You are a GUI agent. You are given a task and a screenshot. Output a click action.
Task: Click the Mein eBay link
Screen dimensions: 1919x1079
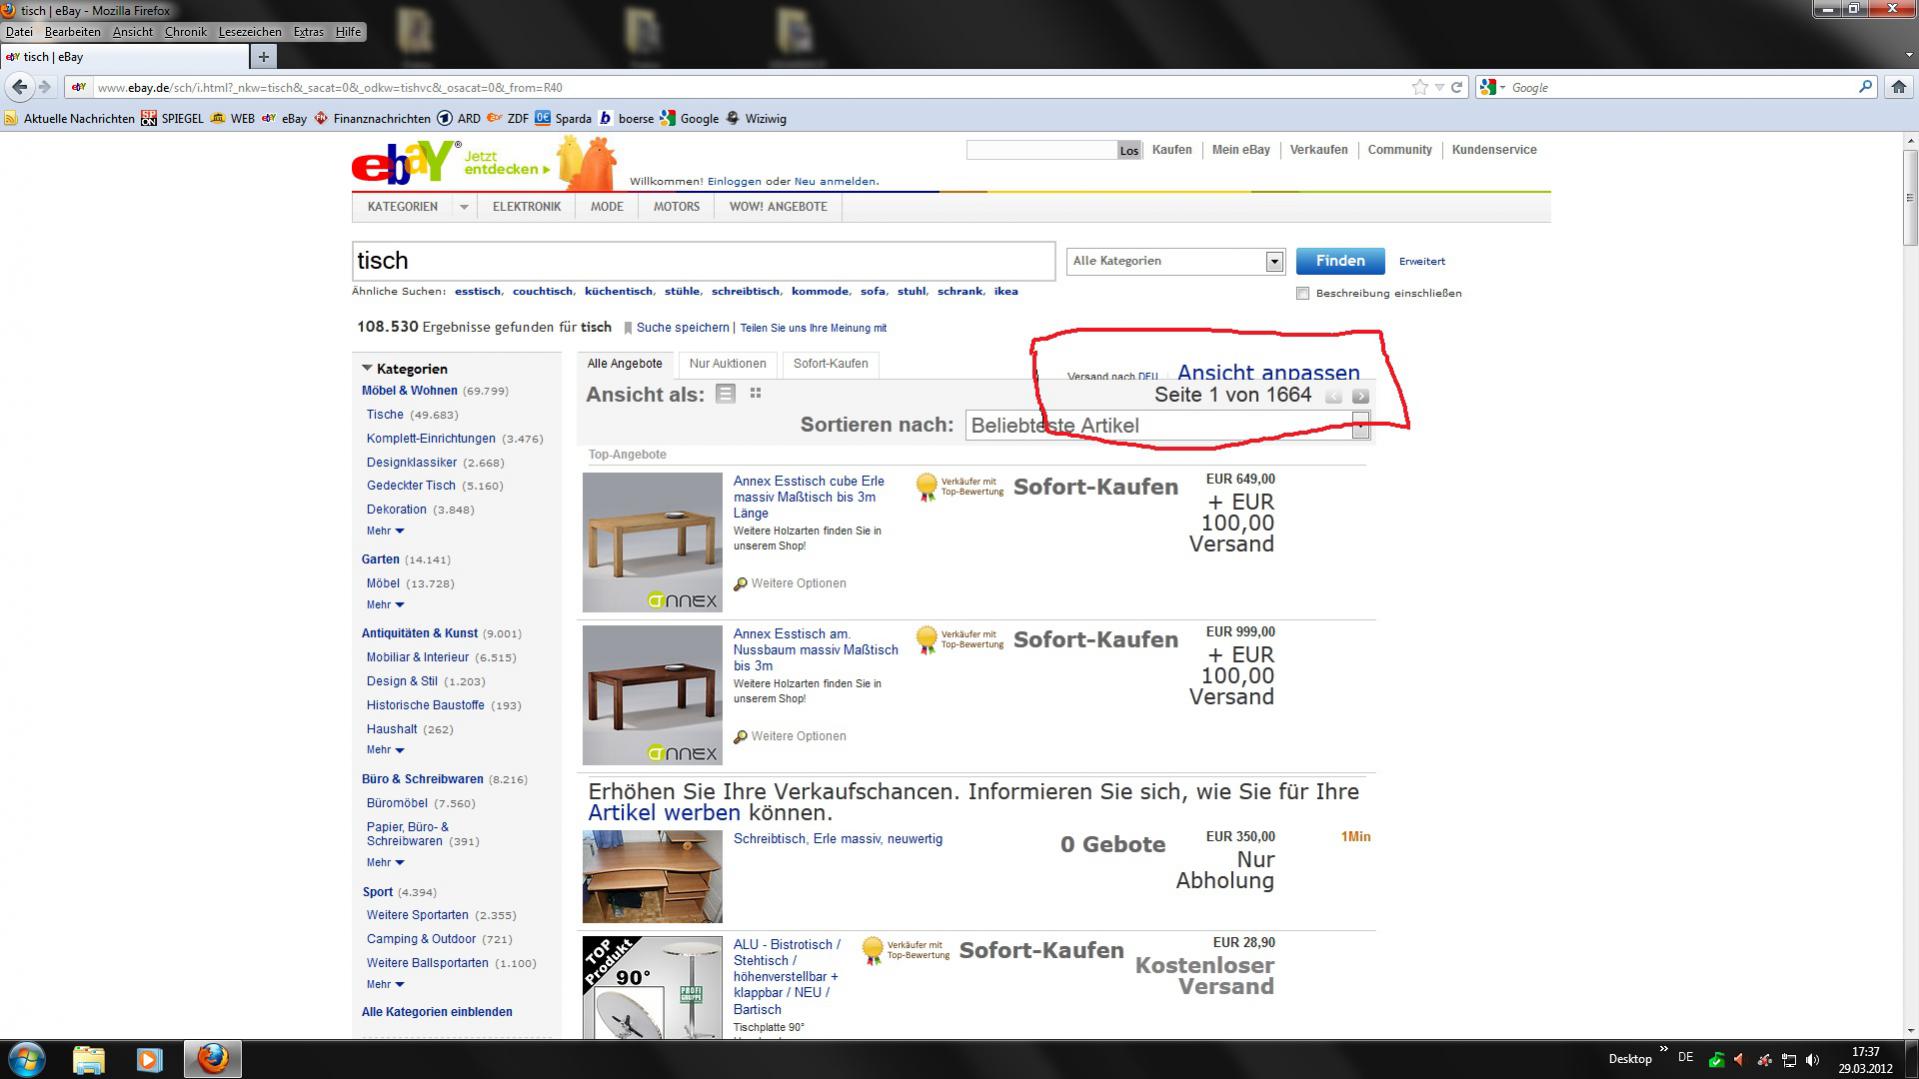click(x=1241, y=150)
